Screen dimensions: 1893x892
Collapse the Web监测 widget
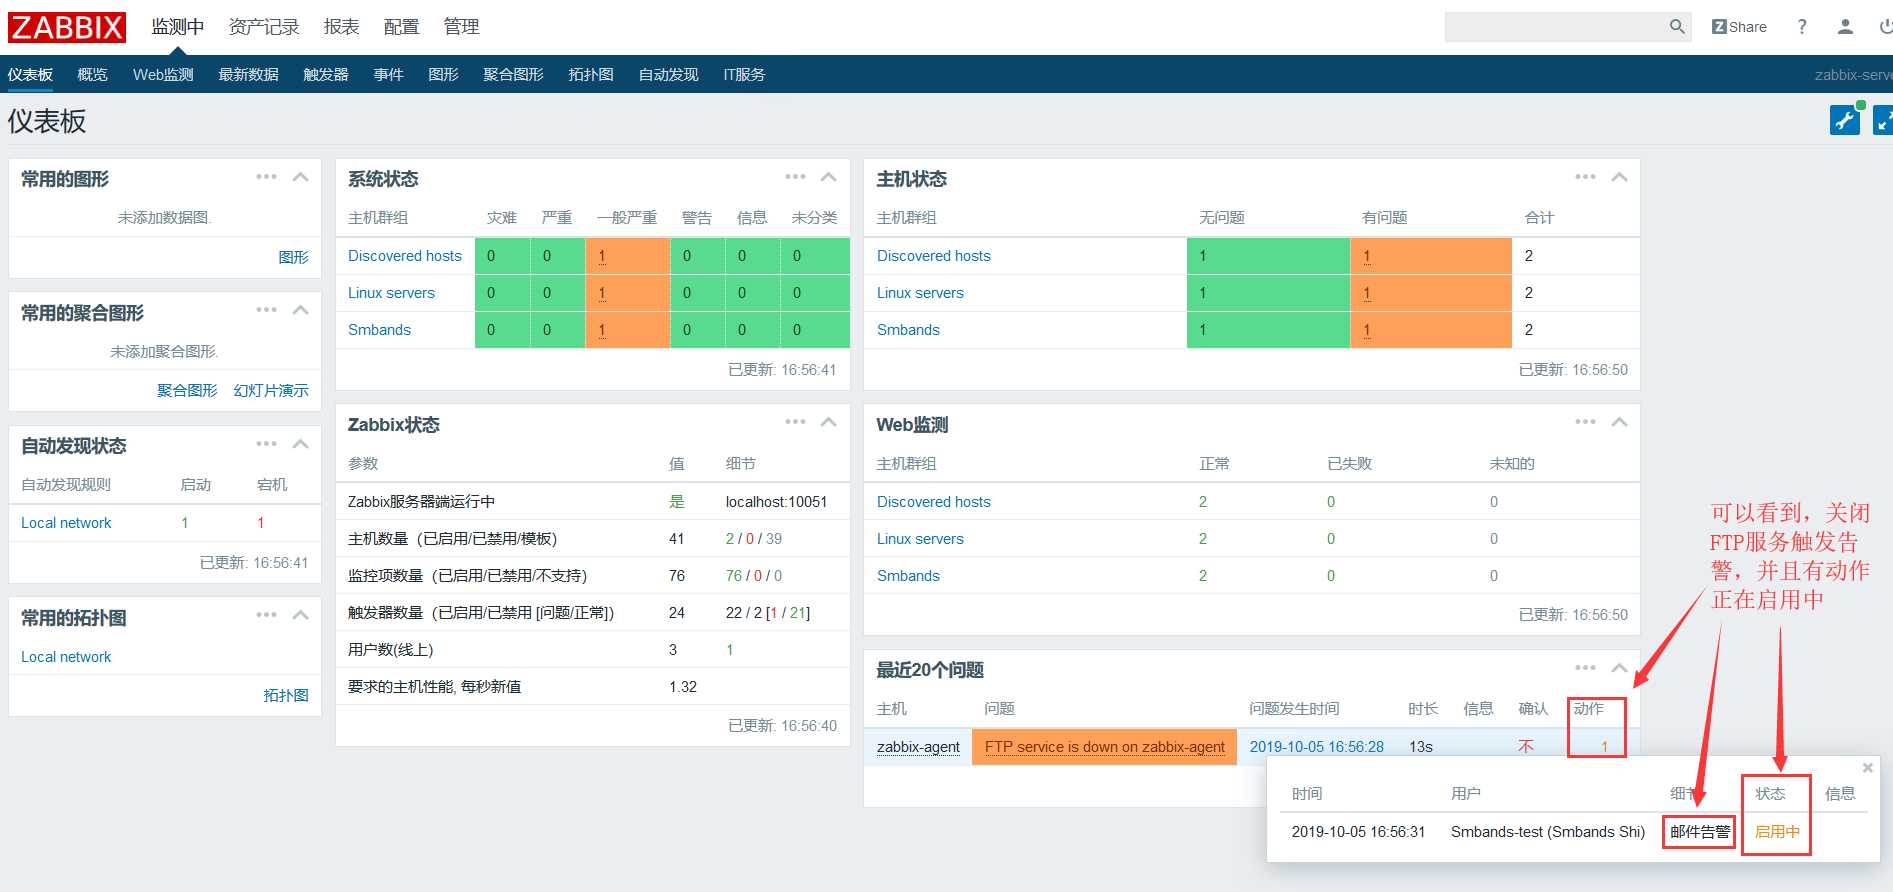point(1619,422)
